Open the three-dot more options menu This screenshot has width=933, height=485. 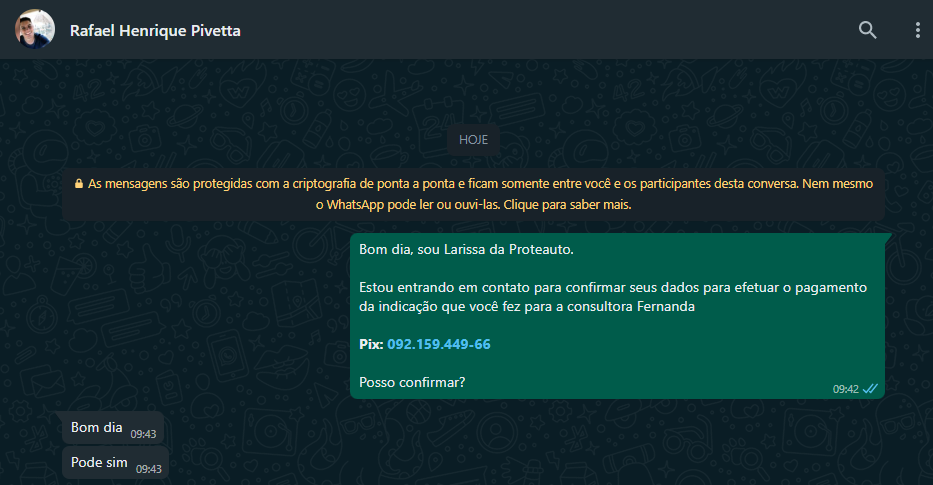[917, 30]
